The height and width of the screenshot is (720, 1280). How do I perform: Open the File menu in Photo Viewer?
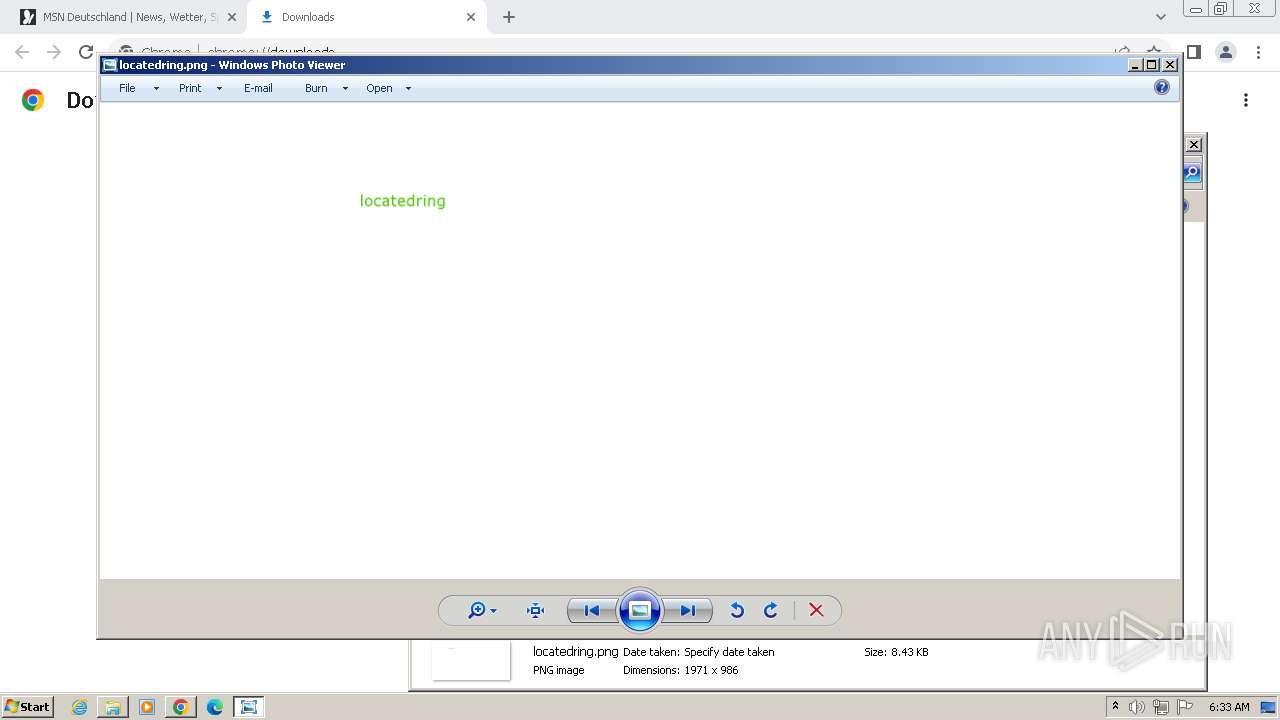(127, 88)
